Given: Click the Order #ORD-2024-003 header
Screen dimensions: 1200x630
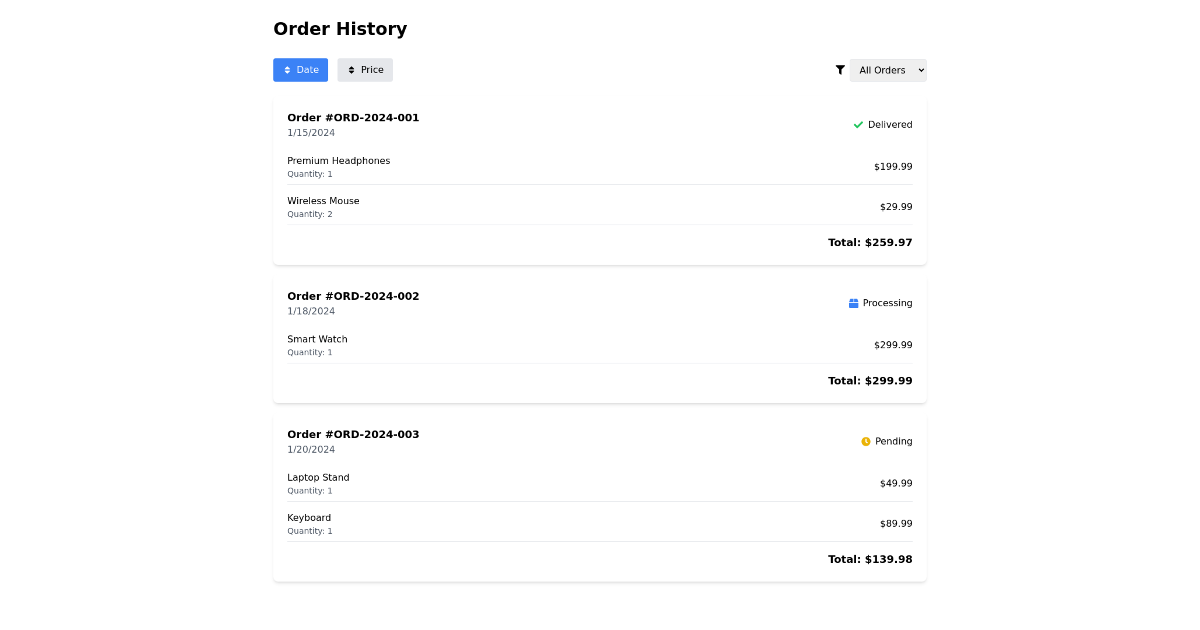Looking at the screenshot, I should [353, 434].
